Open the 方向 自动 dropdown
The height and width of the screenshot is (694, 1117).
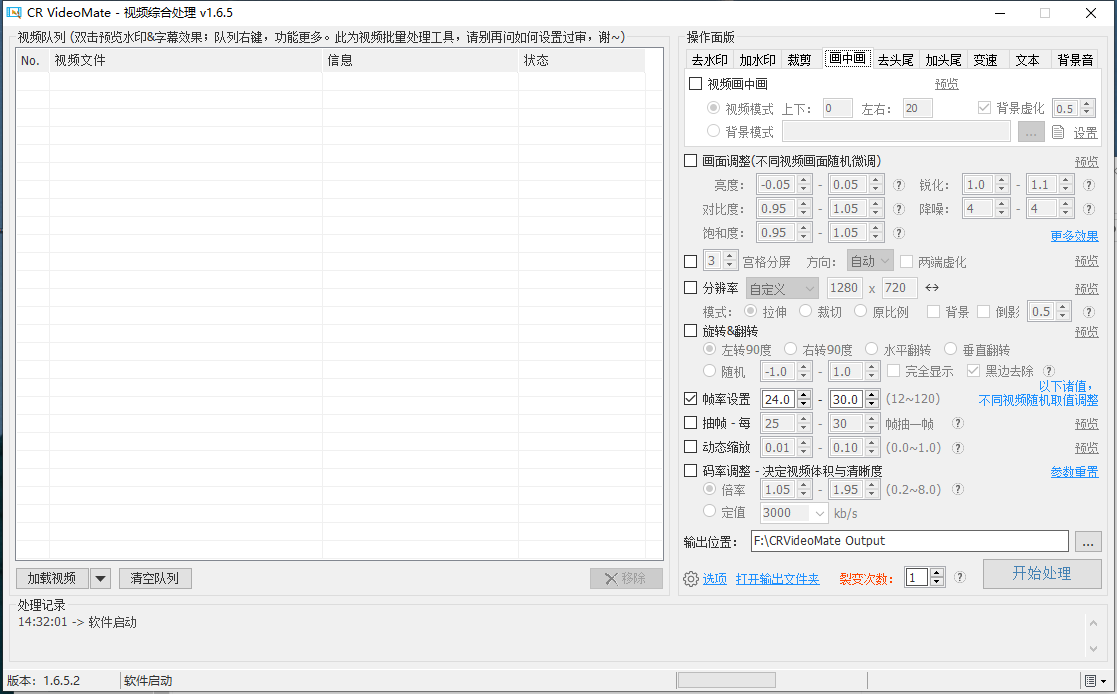pos(870,261)
